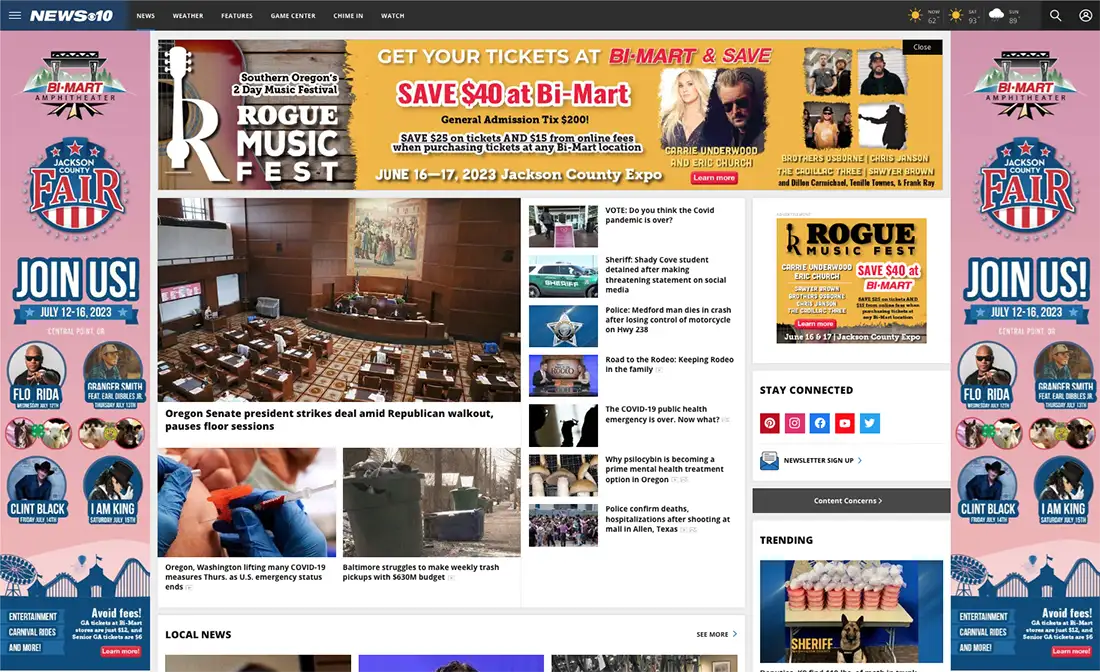Image resolution: width=1100 pixels, height=672 pixels.
Task: Open the Pinterest icon
Action: 770,423
